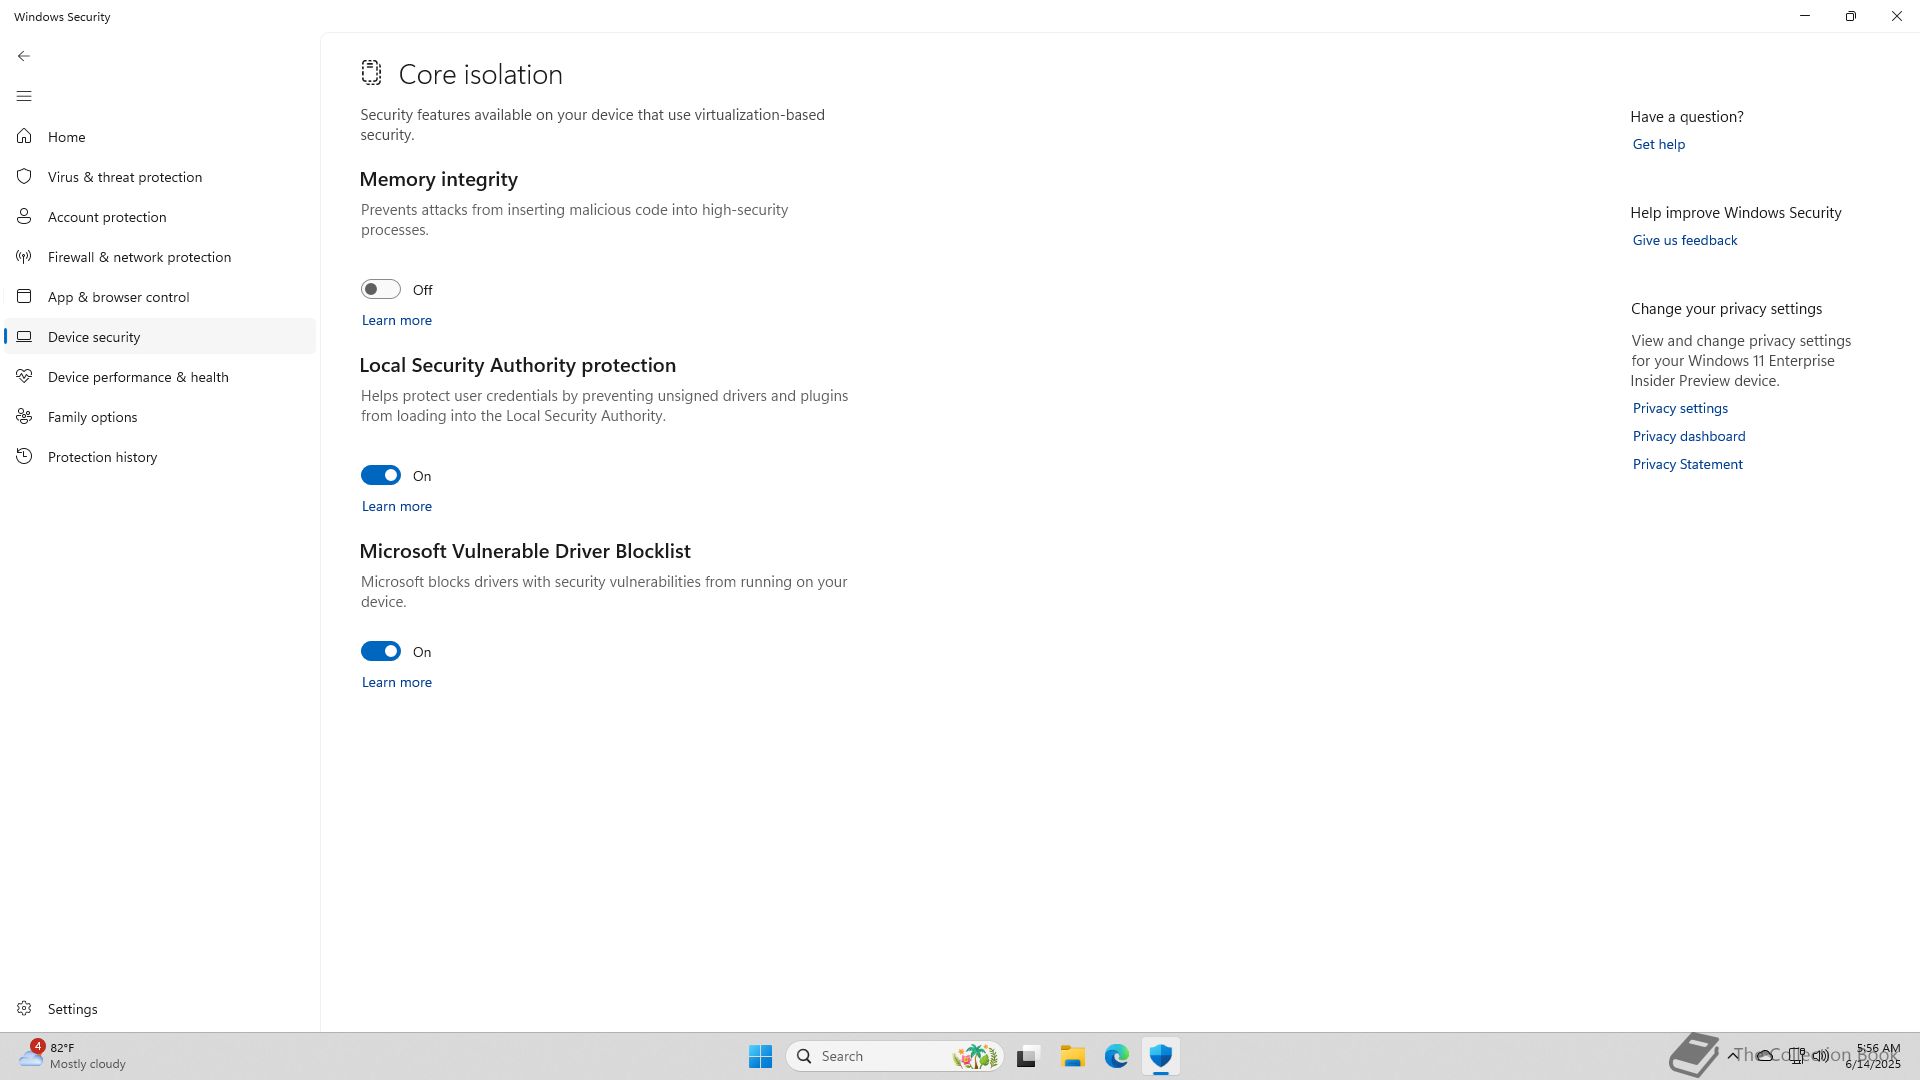The height and width of the screenshot is (1080, 1920).
Task: Open Family options in sidebar
Action: (x=92, y=417)
